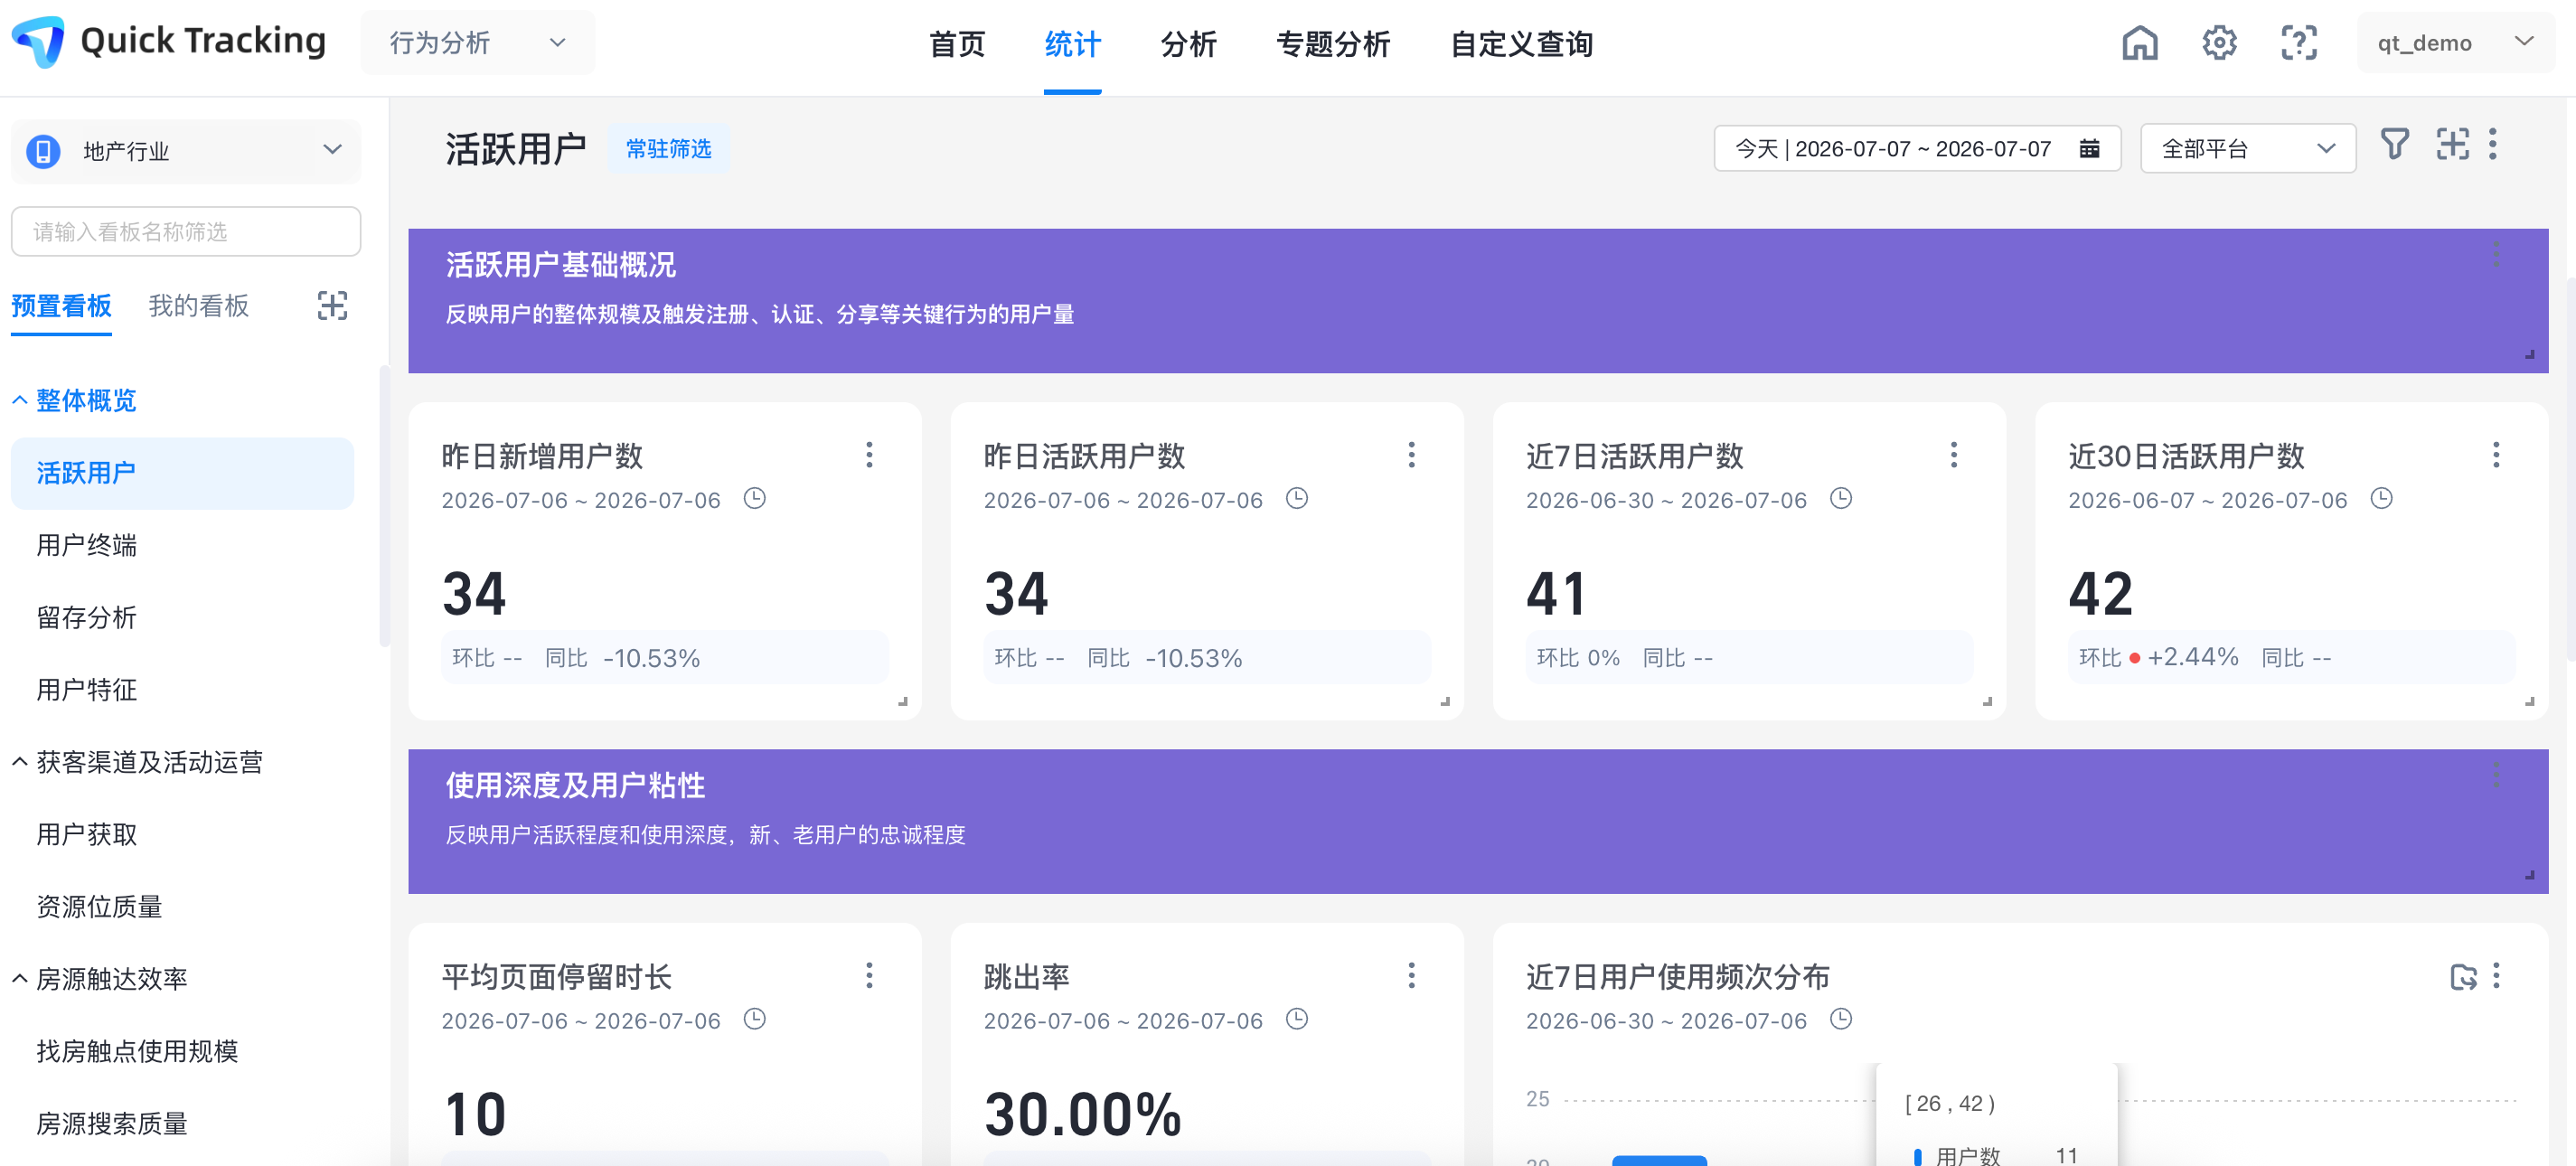Screen dimensions: 2576x1166
Task: Open the 地产行业 application selector
Action: [x=186, y=151]
